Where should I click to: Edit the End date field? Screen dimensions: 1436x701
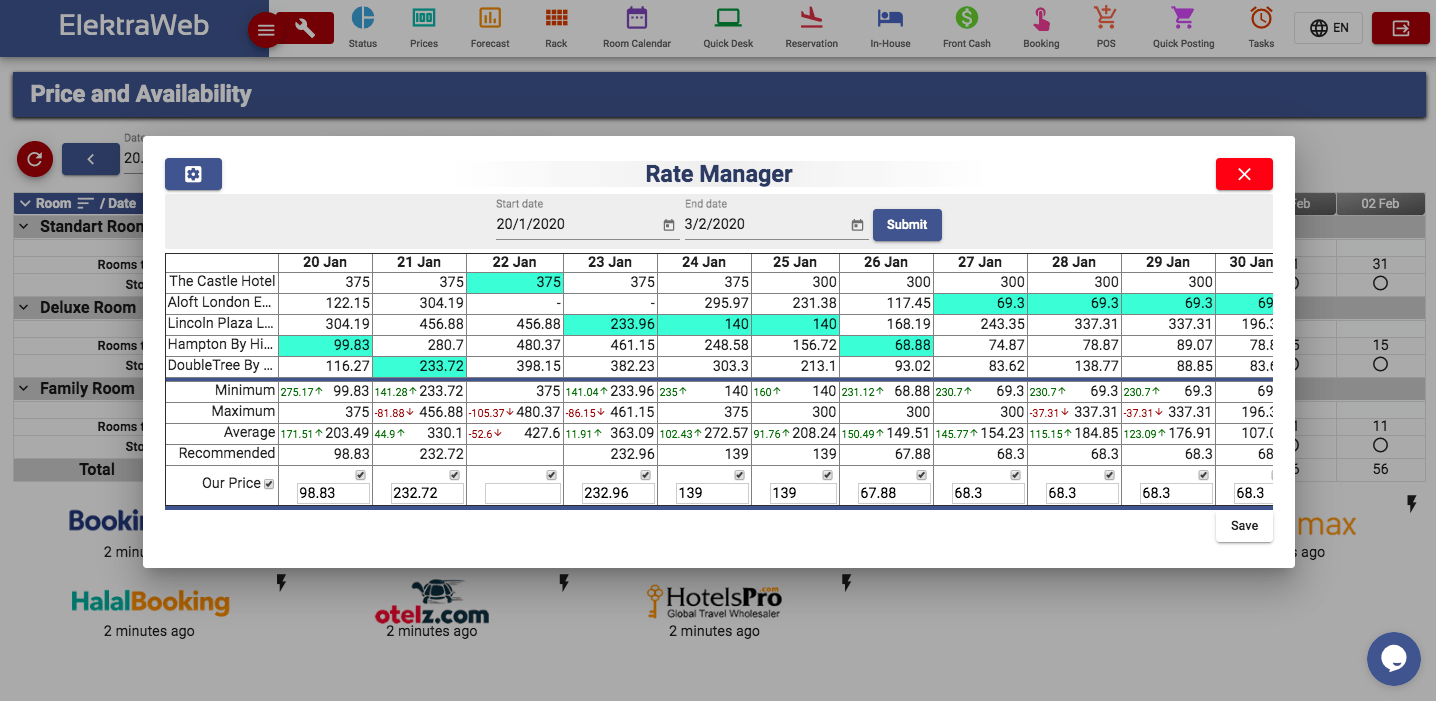coord(765,225)
